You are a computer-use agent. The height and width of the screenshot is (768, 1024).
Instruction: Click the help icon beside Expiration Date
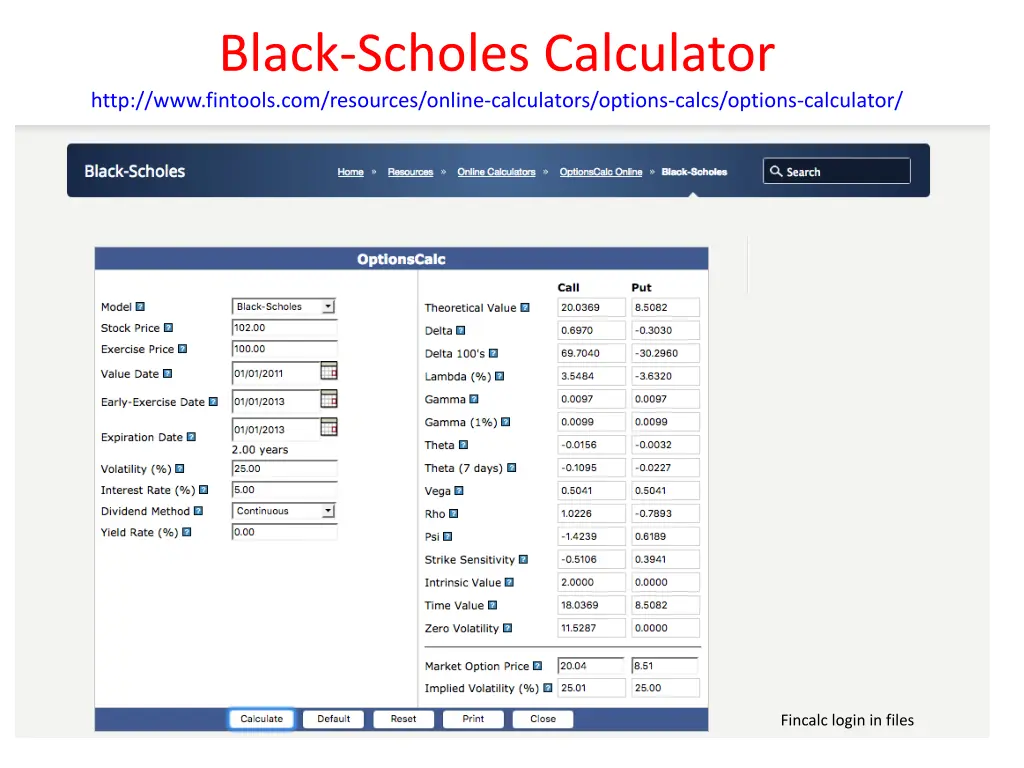[x=191, y=437]
